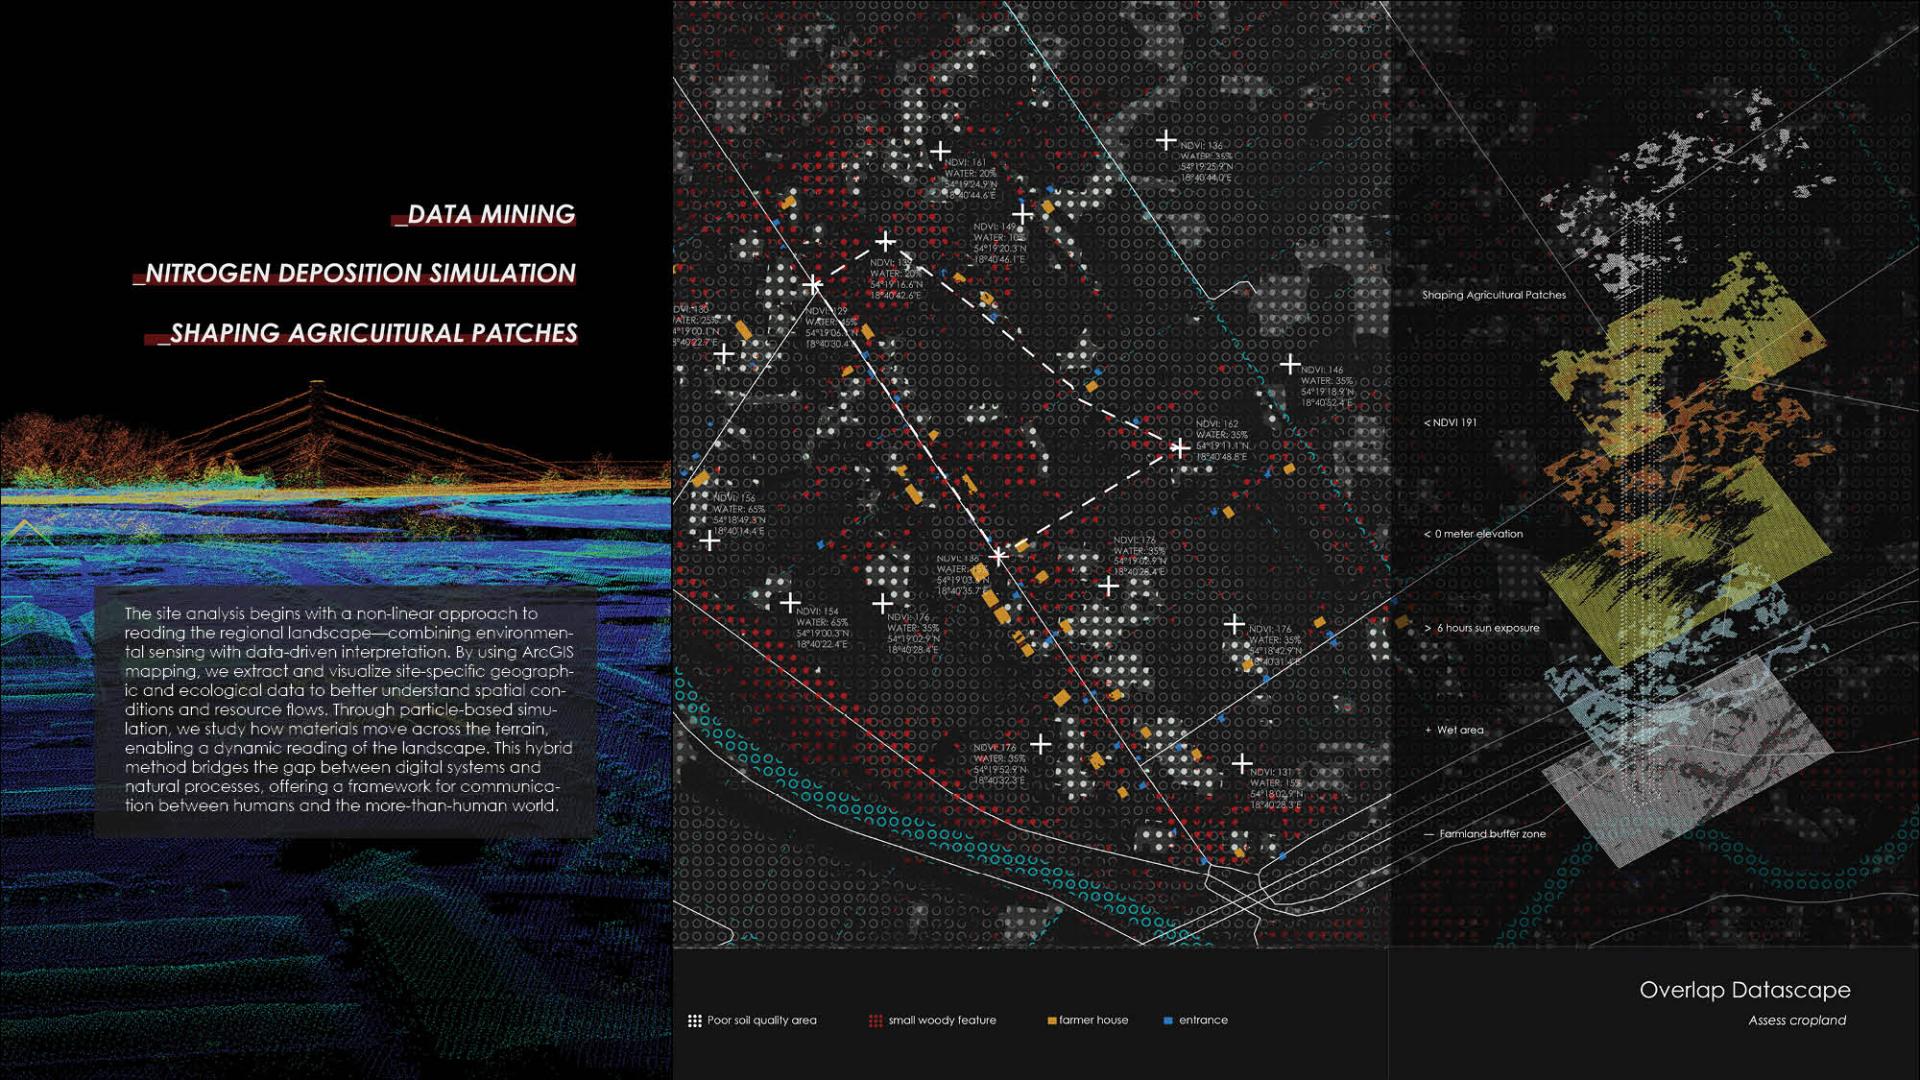Click the '< NDVI 191' layer label
The height and width of the screenshot is (1080, 1920).
click(x=1450, y=422)
